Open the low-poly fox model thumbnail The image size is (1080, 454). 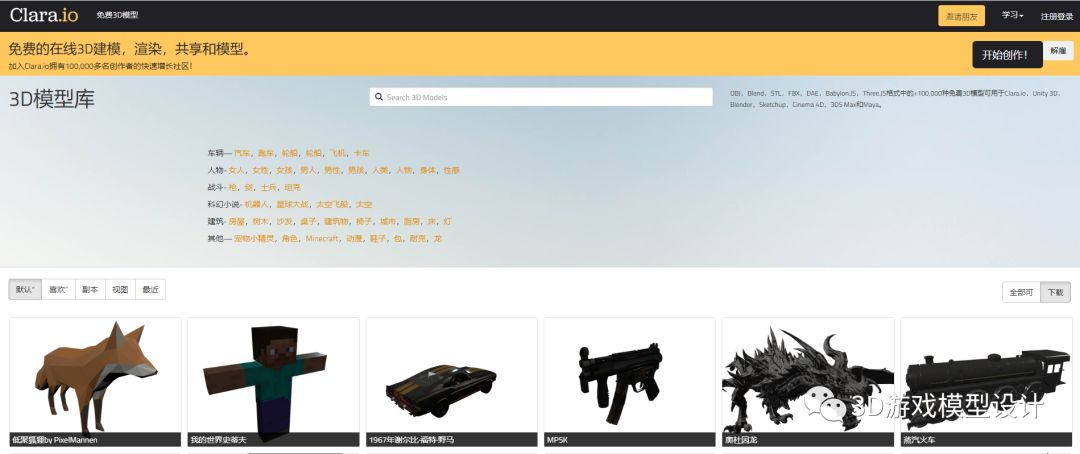coord(95,382)
